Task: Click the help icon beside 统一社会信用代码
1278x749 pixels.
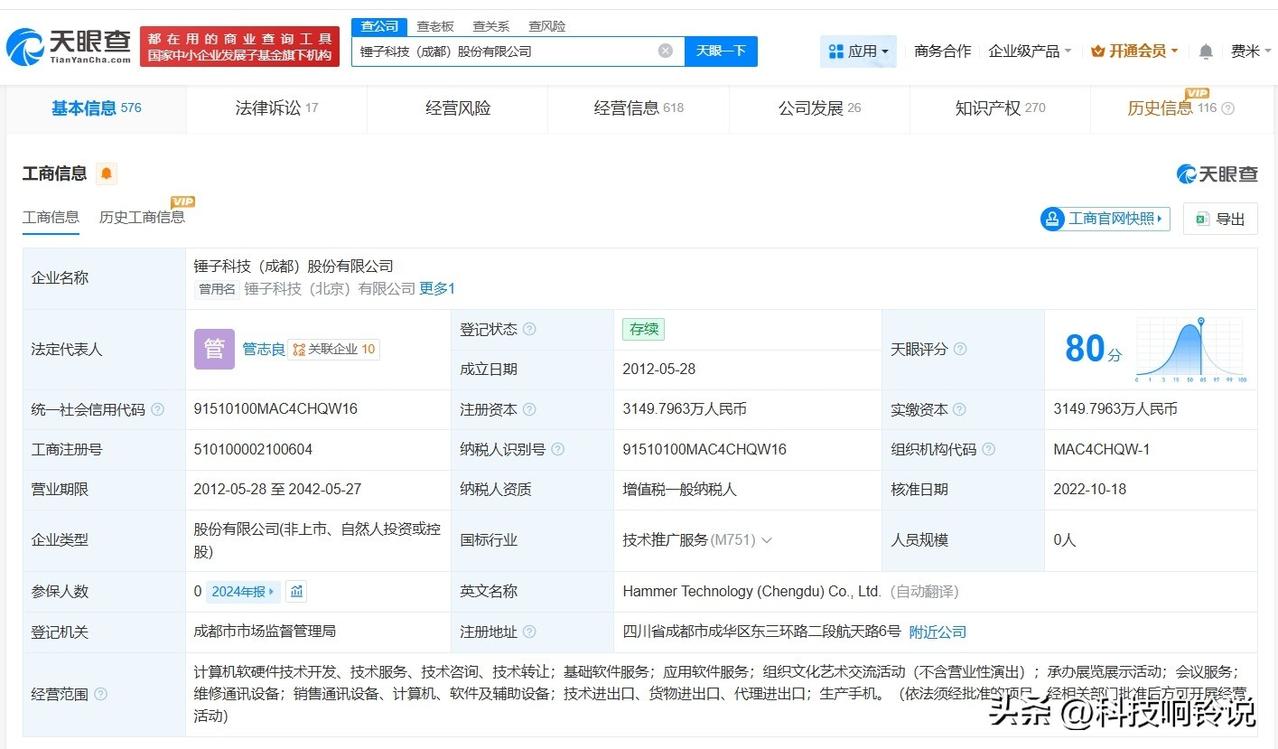Action: 158,410
